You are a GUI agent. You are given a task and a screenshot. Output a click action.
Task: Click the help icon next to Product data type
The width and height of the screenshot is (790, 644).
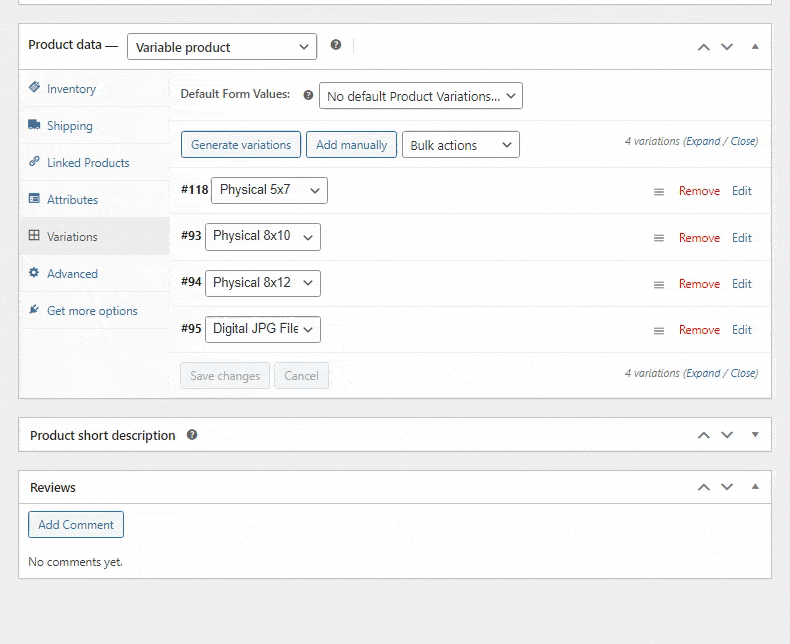(x=336, y=45)
